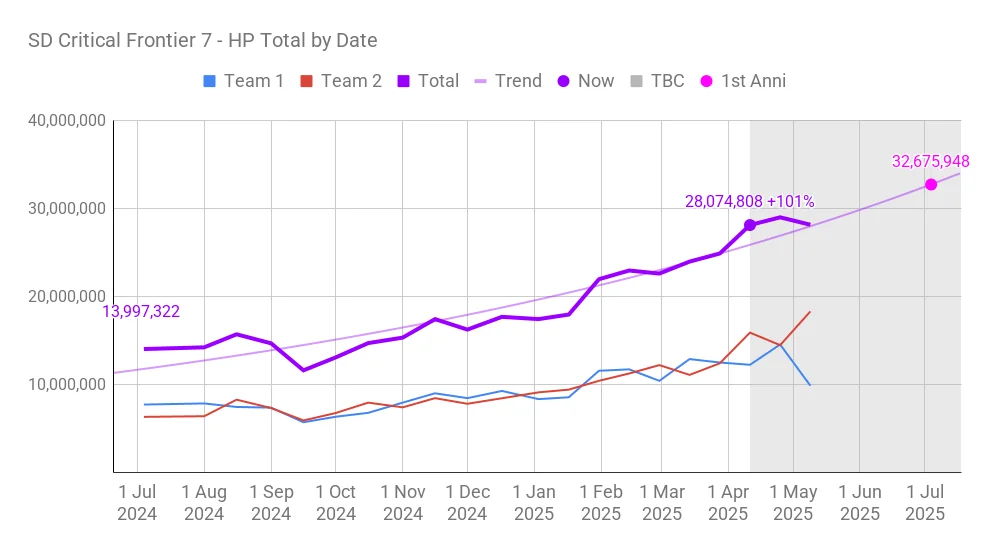Image resolution: width=989 pixels, height=553 pixels.
Task: Click the 1st Anni magenta legend dot
Action: tap(705, 81)
